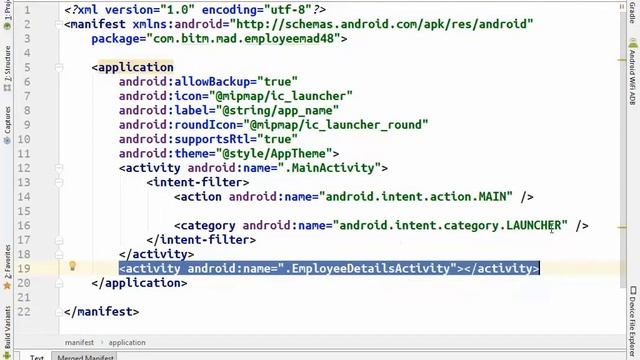The image size is (640, 360).
Task: Open the 1: Project tool window
Action: 7,15
